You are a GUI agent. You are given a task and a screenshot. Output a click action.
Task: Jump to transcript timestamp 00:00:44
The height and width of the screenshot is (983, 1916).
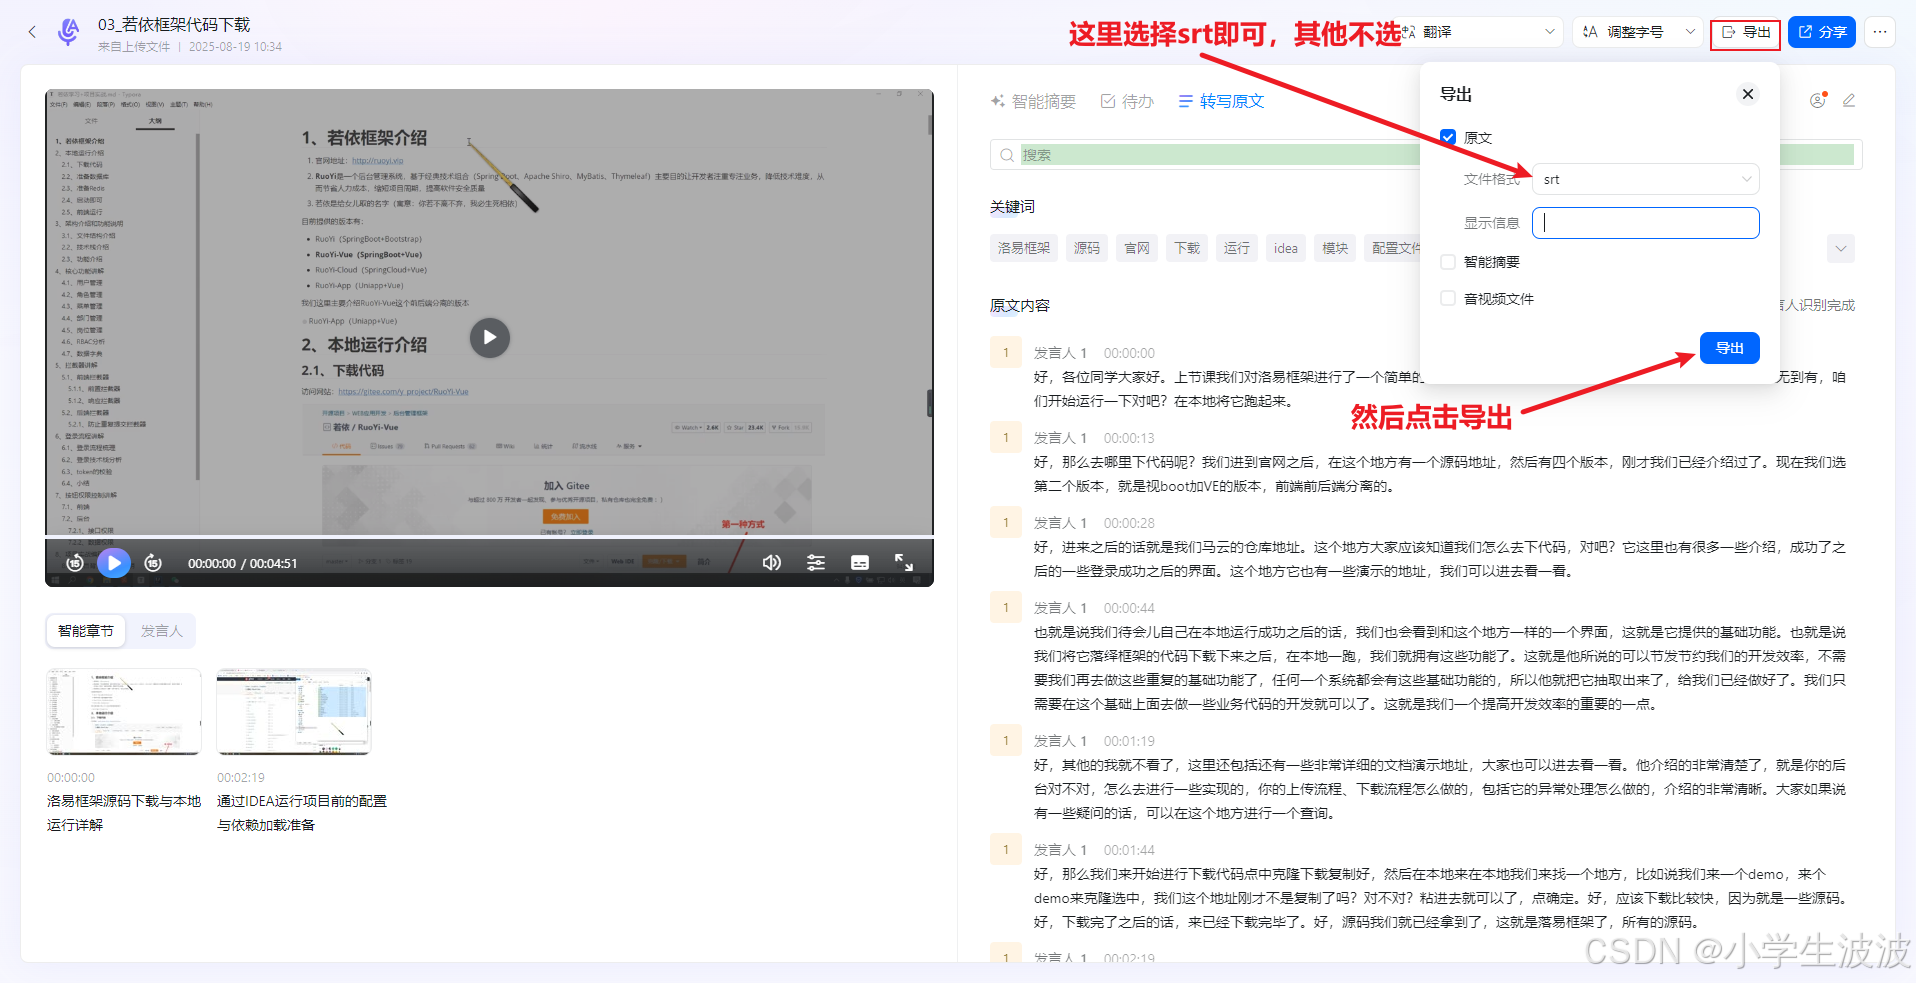point(1129,608)
